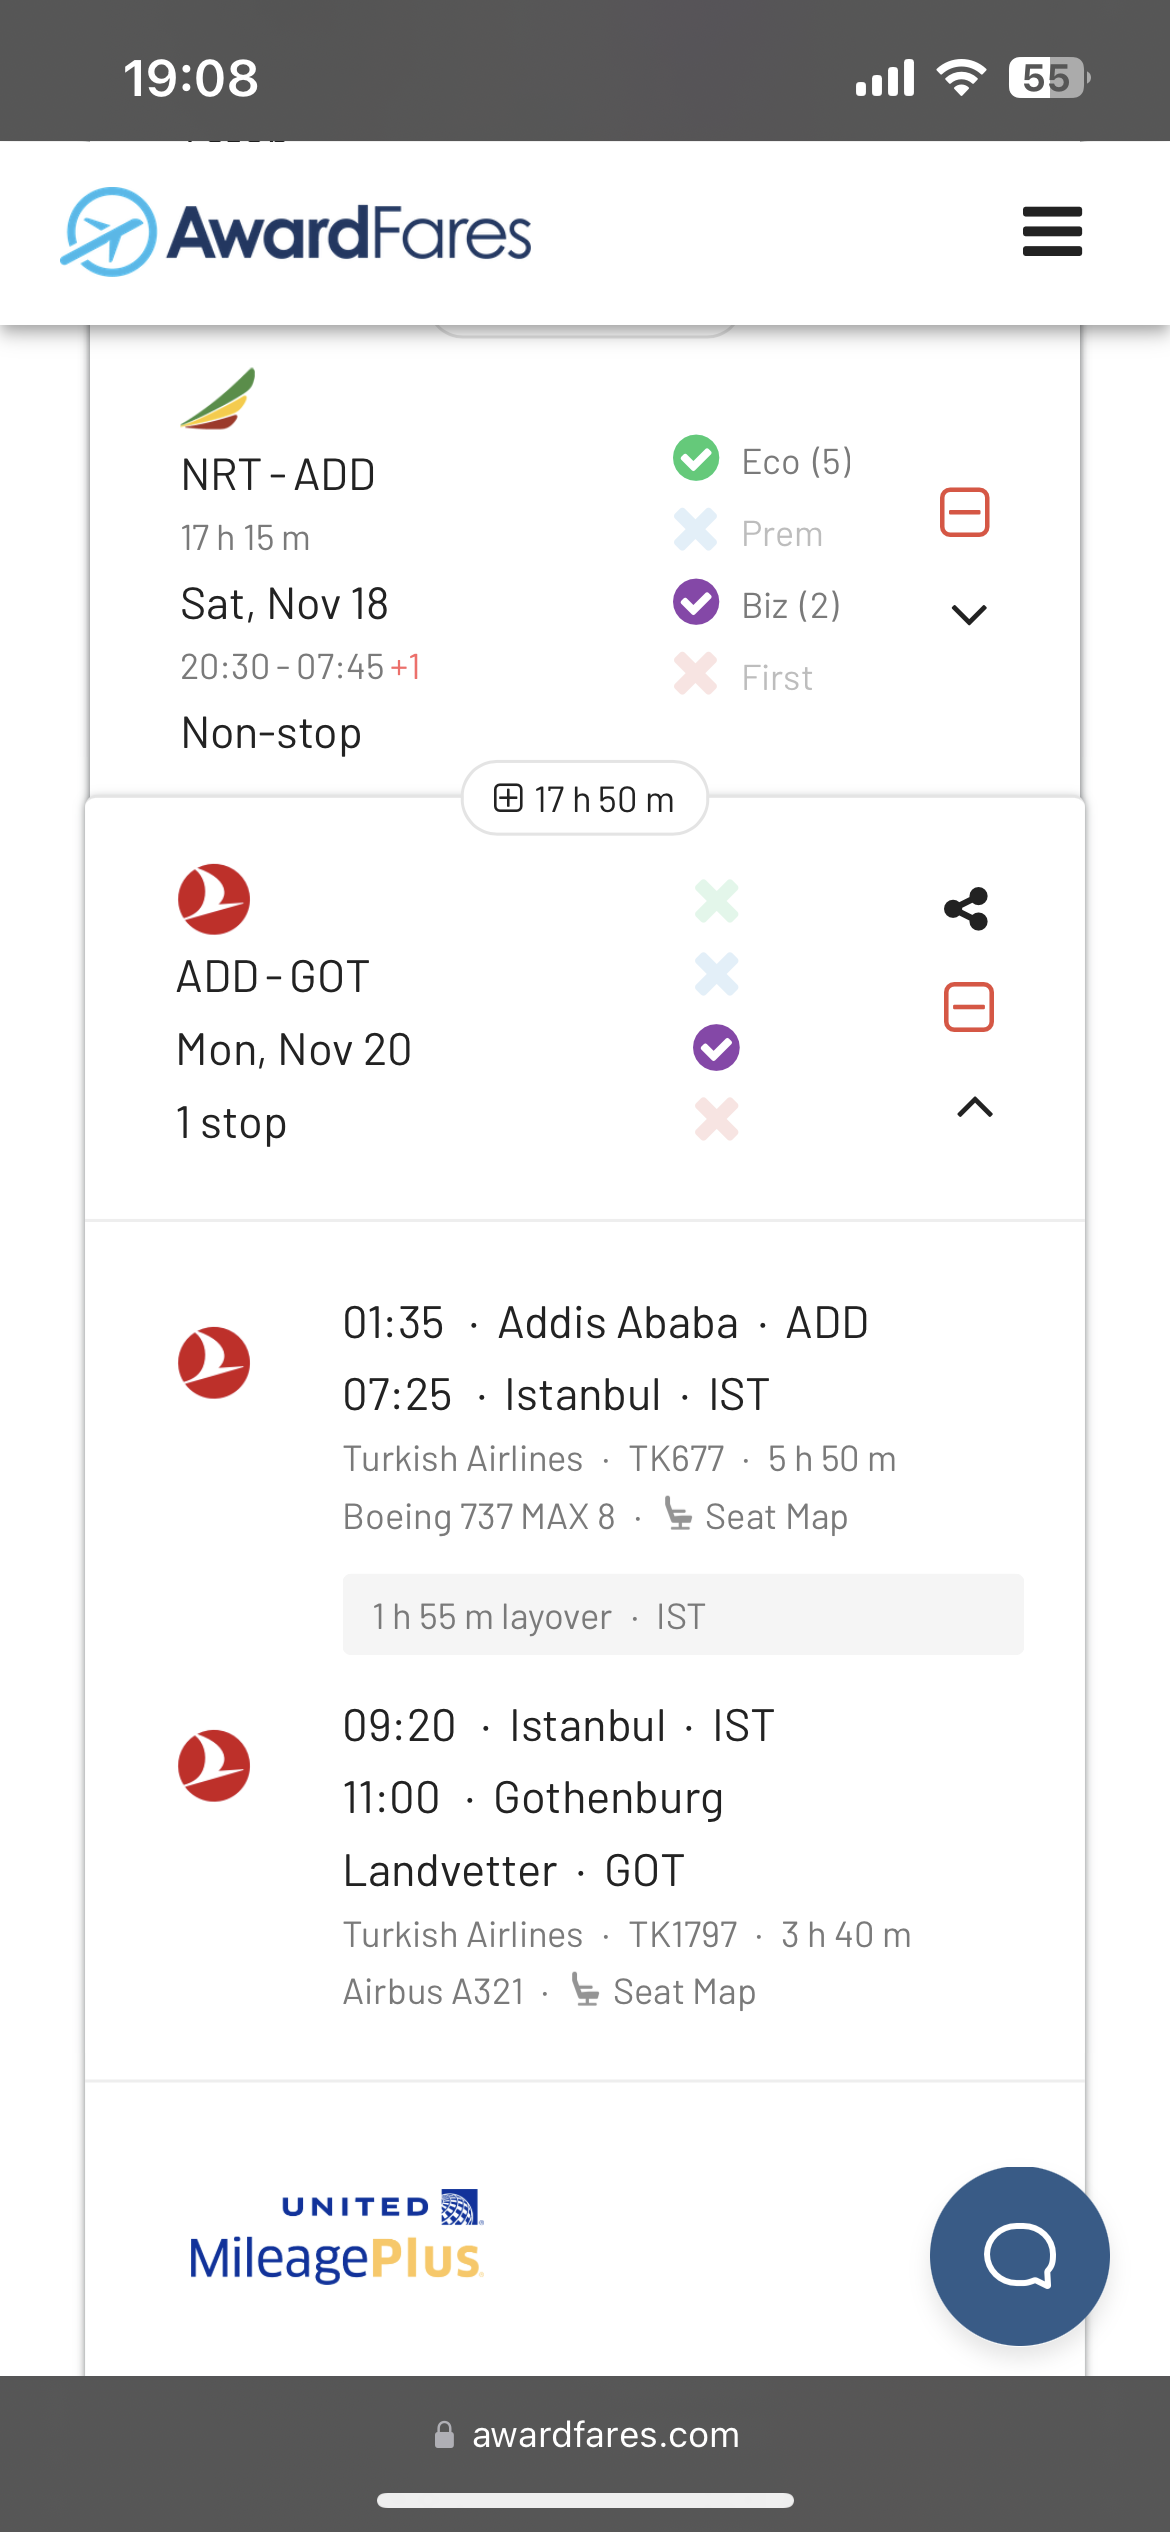Remove the NRT-ADD flight segment
The image size is (1170, 2532).
coord(965,513)
